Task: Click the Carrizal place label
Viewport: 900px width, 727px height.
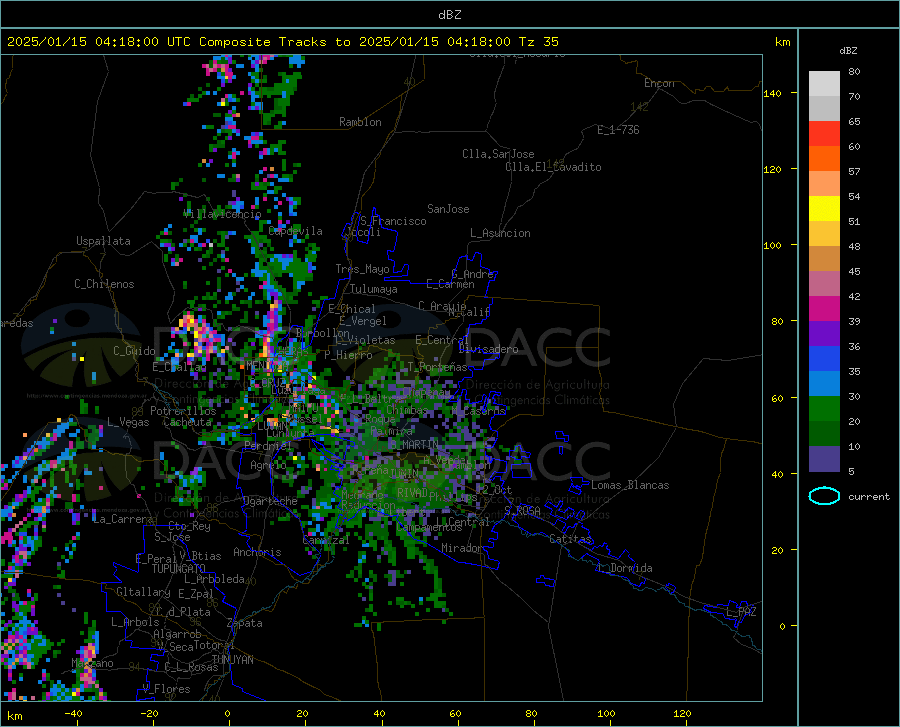Action: pyautogui.click(x=325, y=540)
